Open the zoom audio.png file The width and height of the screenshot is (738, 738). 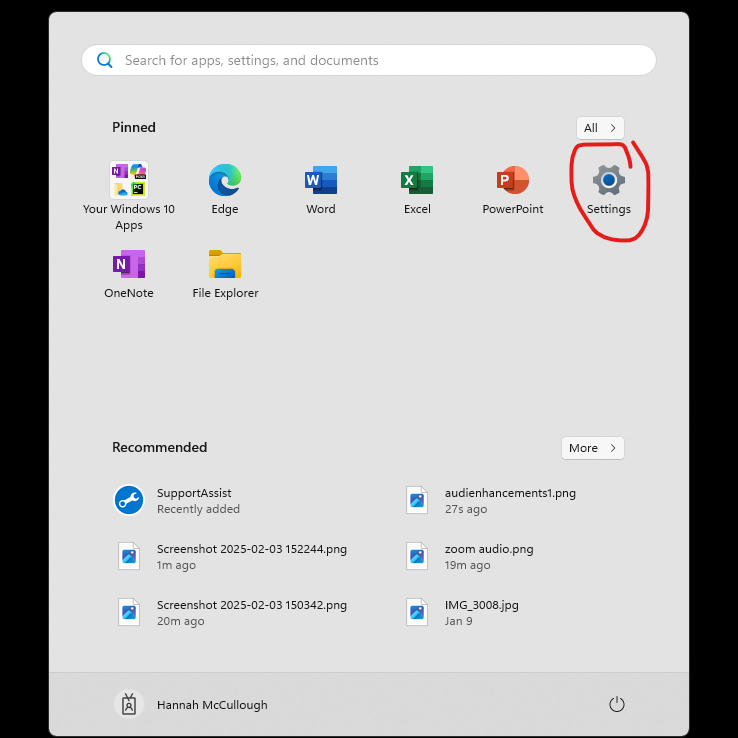pyautogui.click(x=488, y=556)
